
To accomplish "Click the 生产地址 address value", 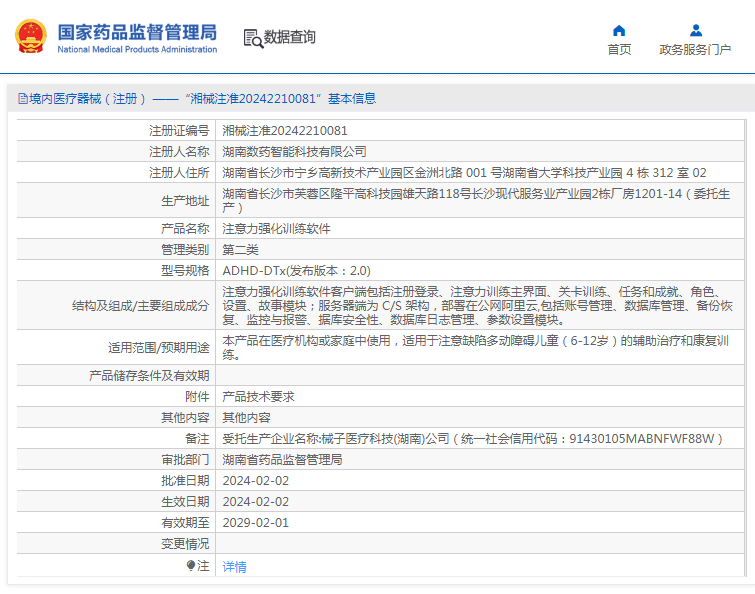I will [477, 201].
